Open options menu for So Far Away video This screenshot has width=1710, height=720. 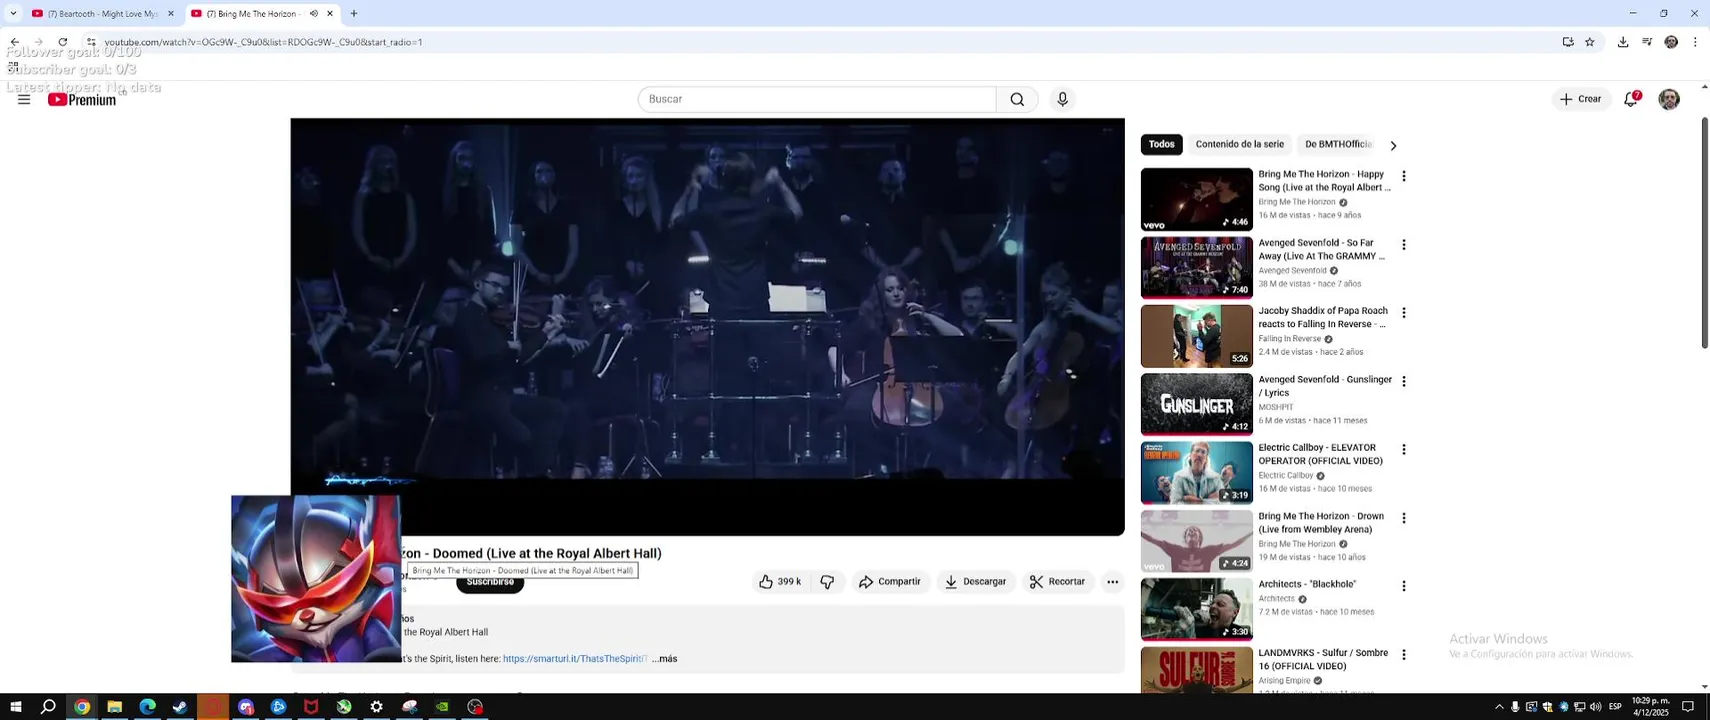coord(1404,245)
